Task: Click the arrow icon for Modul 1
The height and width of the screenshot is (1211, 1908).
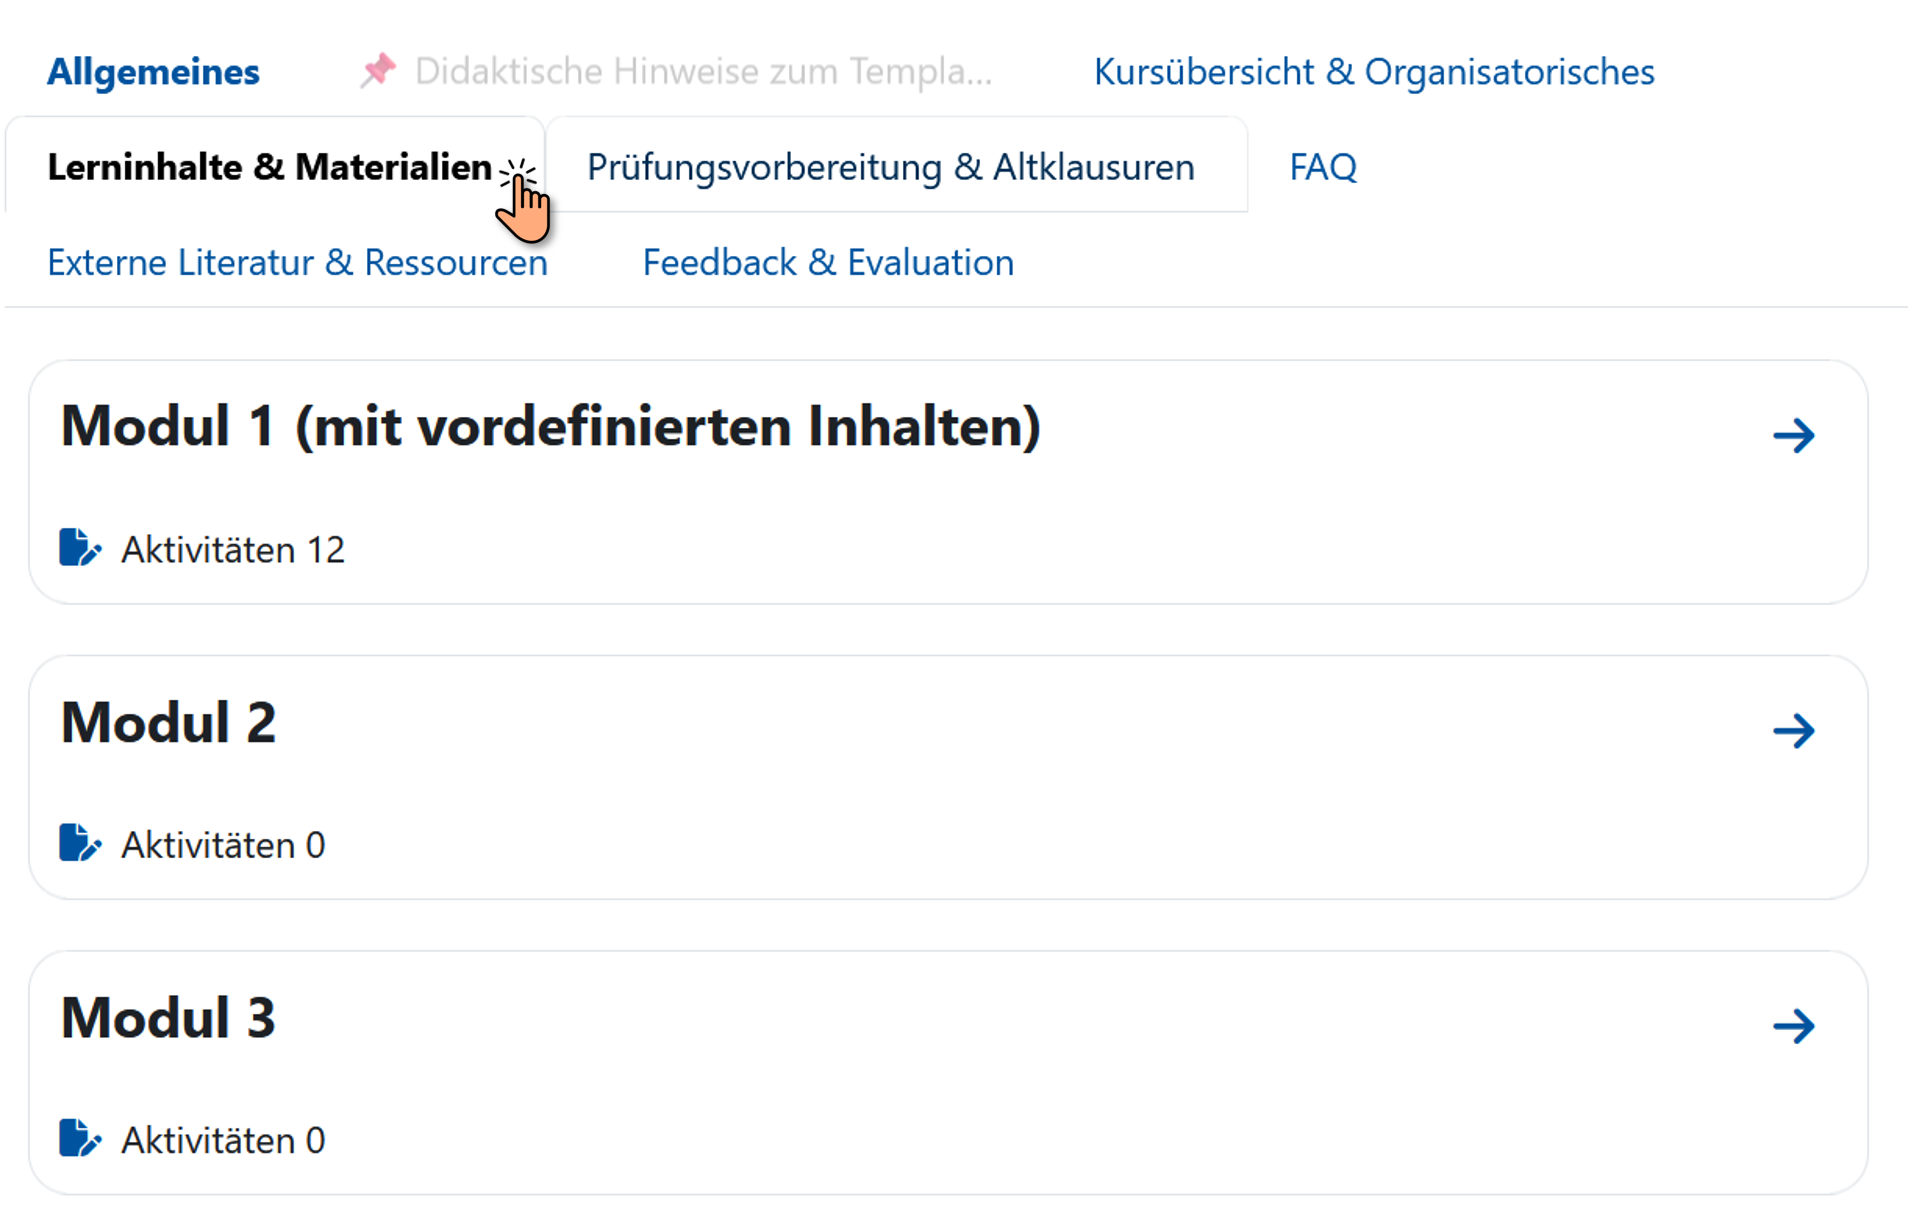Action: (x=1793, y=436)
